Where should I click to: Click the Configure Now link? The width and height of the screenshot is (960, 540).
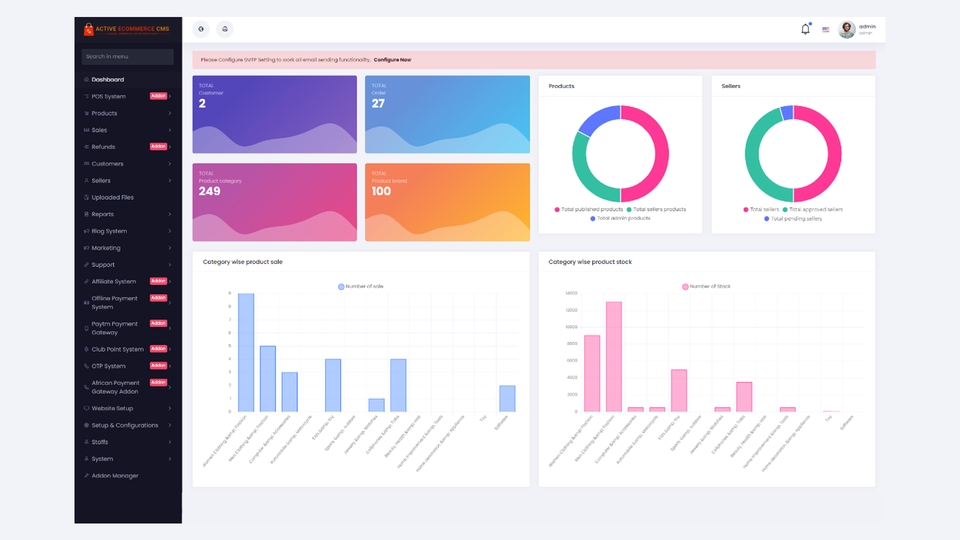pos(392,60)
